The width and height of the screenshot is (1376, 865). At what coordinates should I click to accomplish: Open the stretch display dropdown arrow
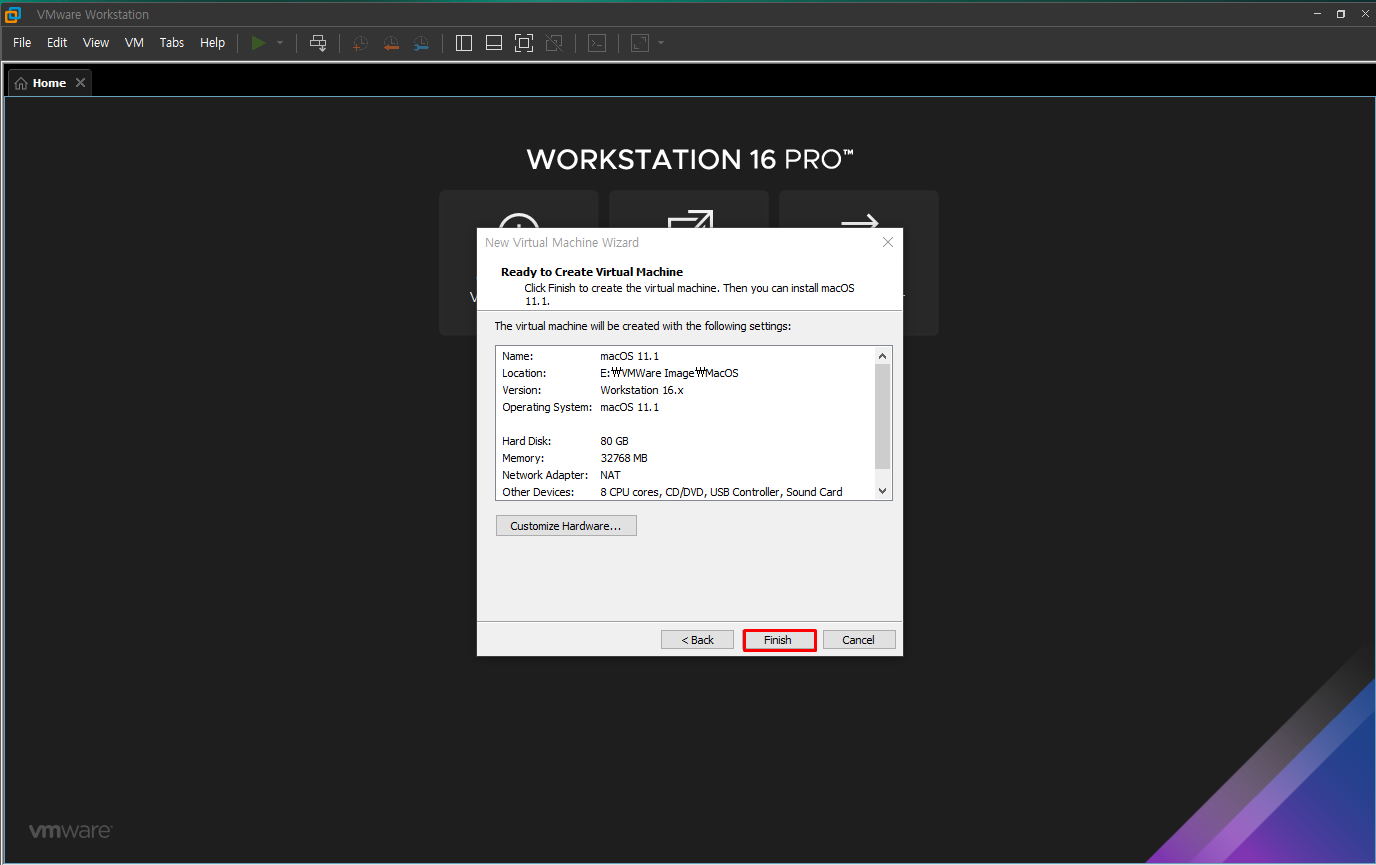point(661,43)
